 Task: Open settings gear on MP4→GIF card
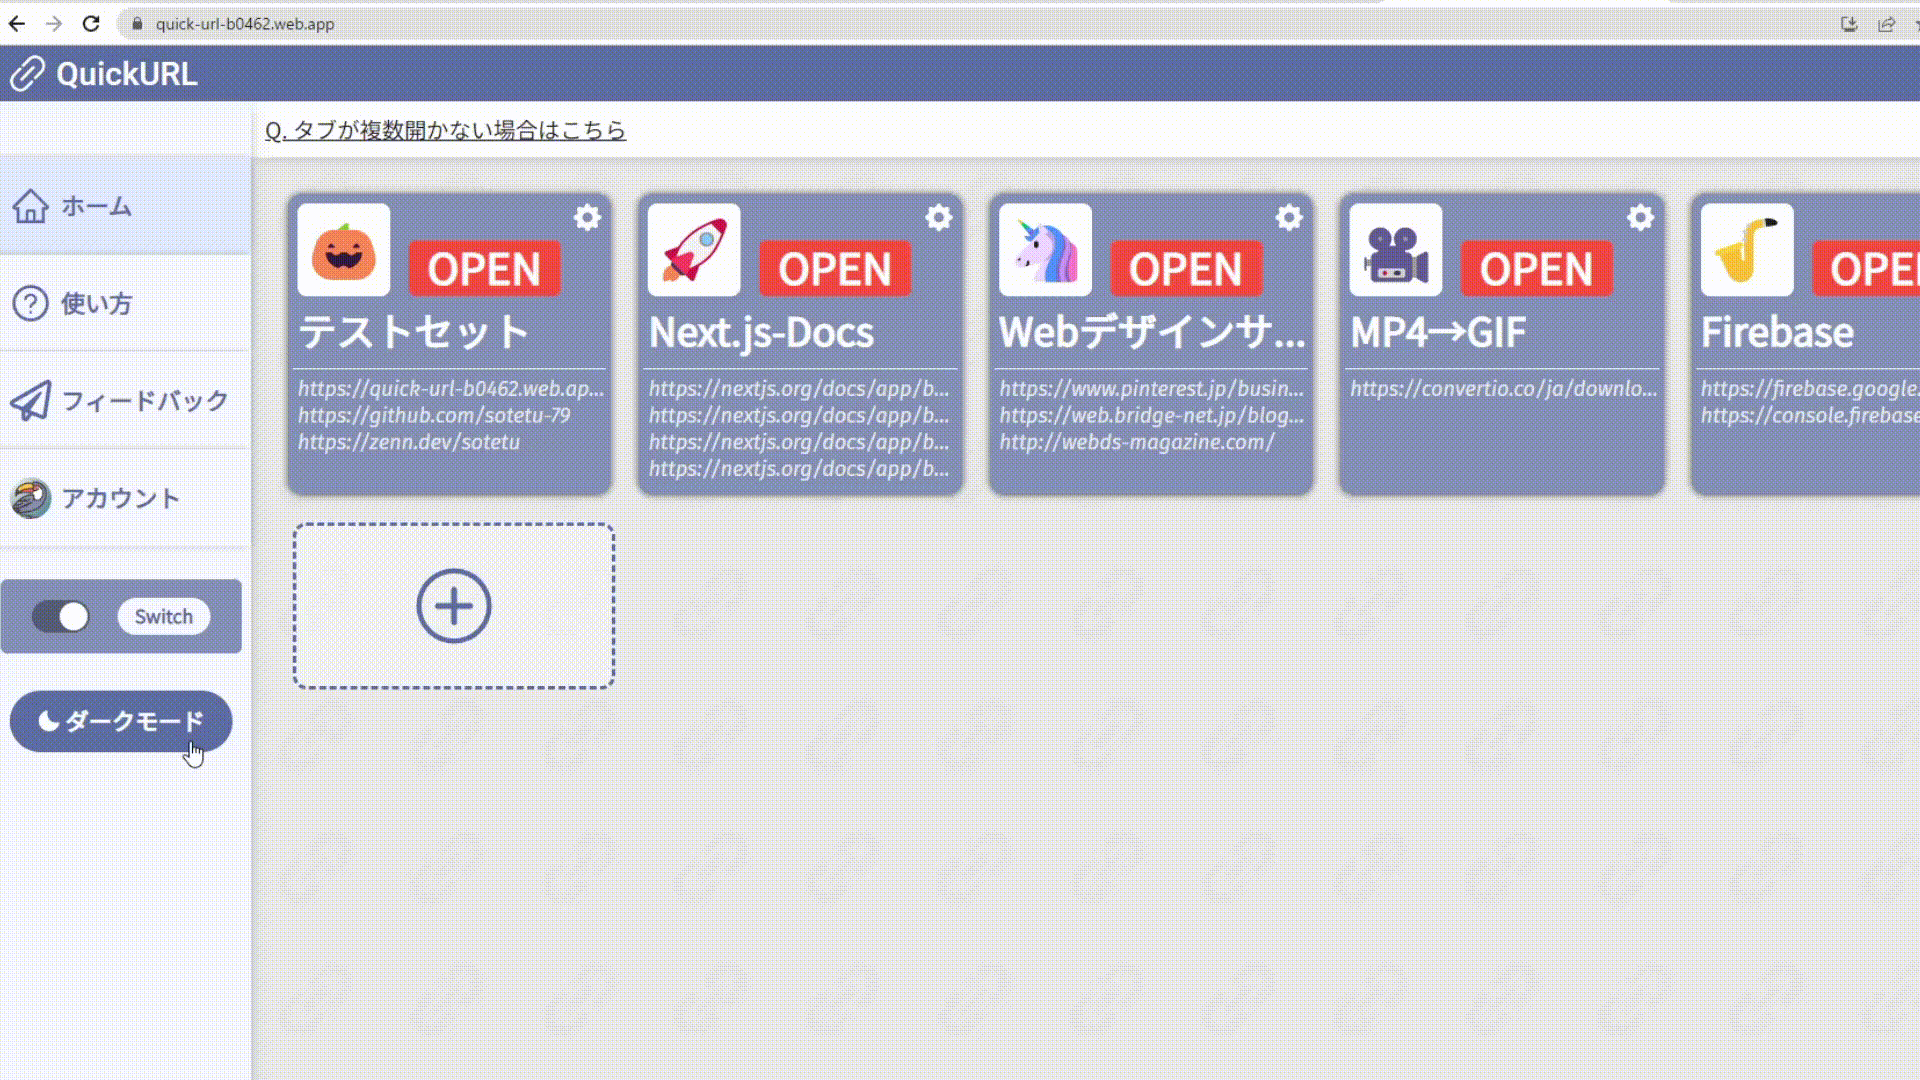click(x=1641, y=217)
